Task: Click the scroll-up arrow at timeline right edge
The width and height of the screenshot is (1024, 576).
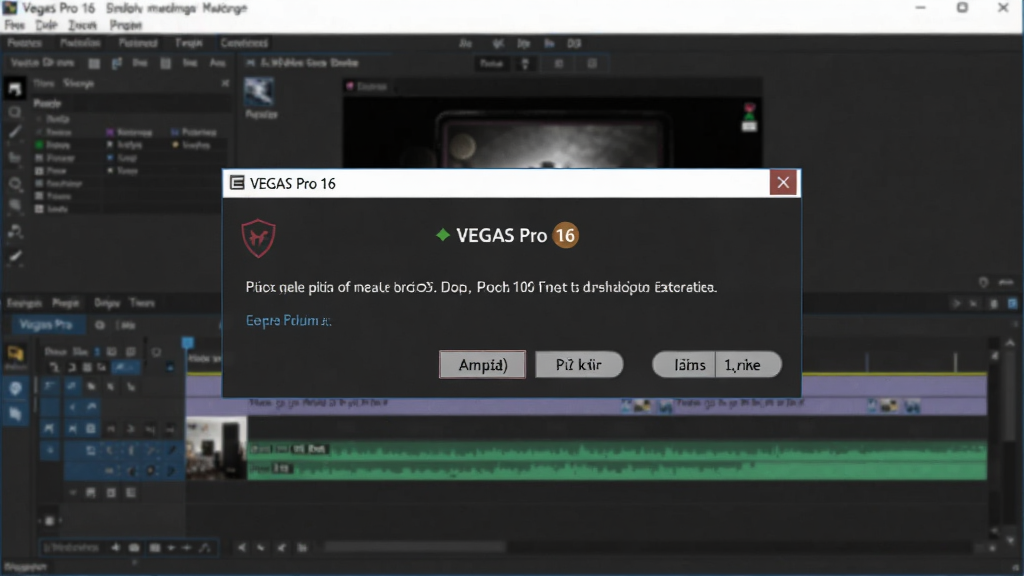Action: point(1010,343)
